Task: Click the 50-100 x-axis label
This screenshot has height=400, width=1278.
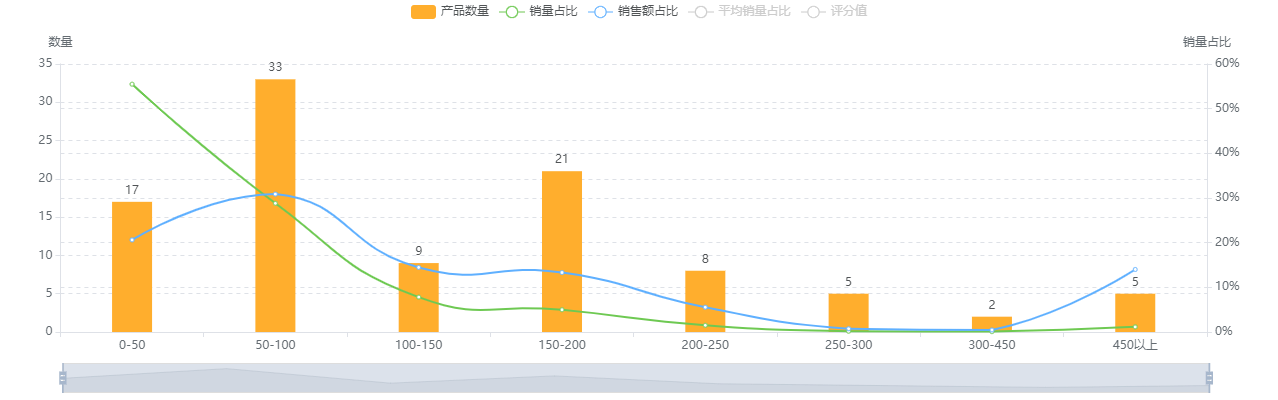Action: [275, 345]
